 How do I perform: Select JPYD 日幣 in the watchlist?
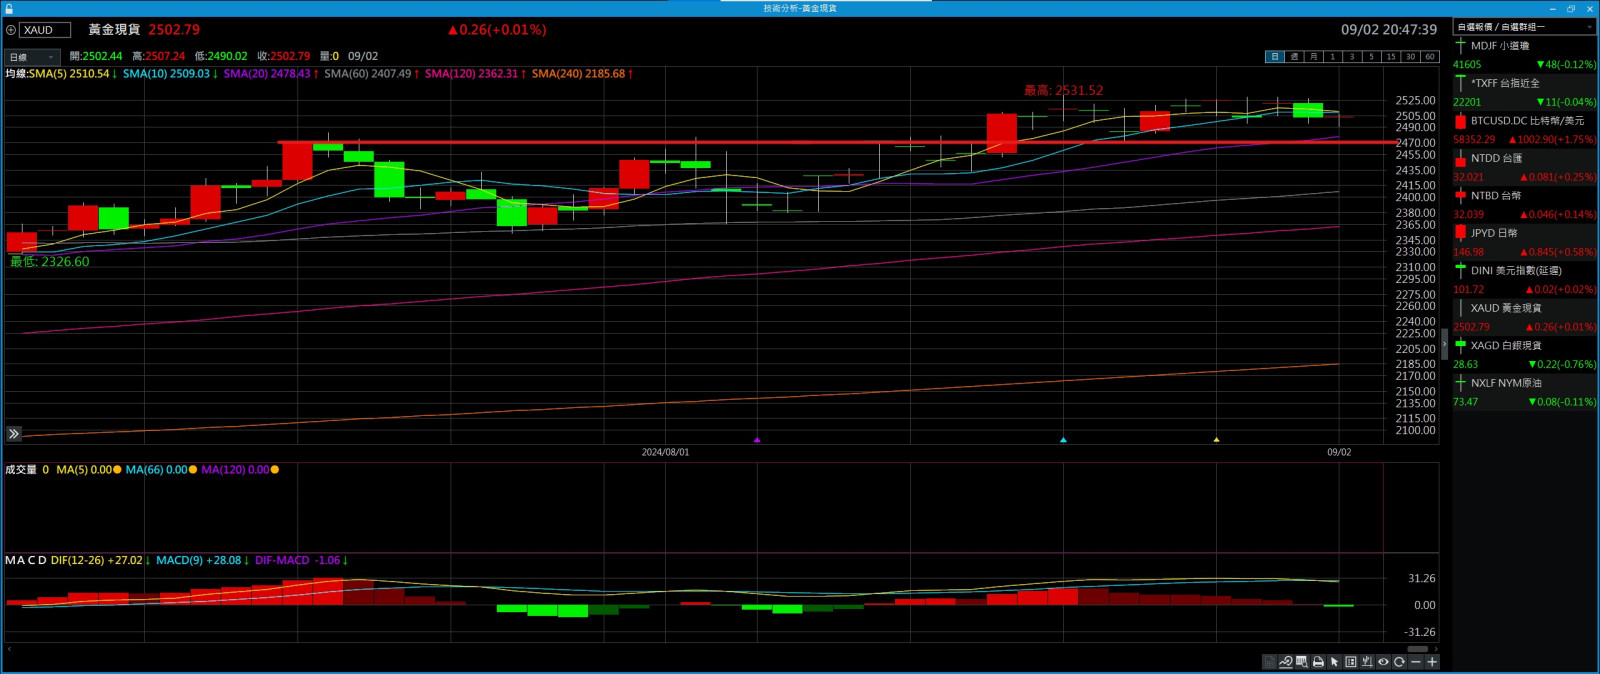coord(1524,242)
